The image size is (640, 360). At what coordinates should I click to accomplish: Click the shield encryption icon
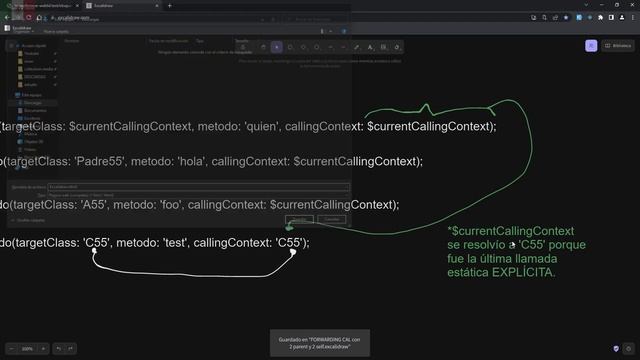(x=616, y=349)
